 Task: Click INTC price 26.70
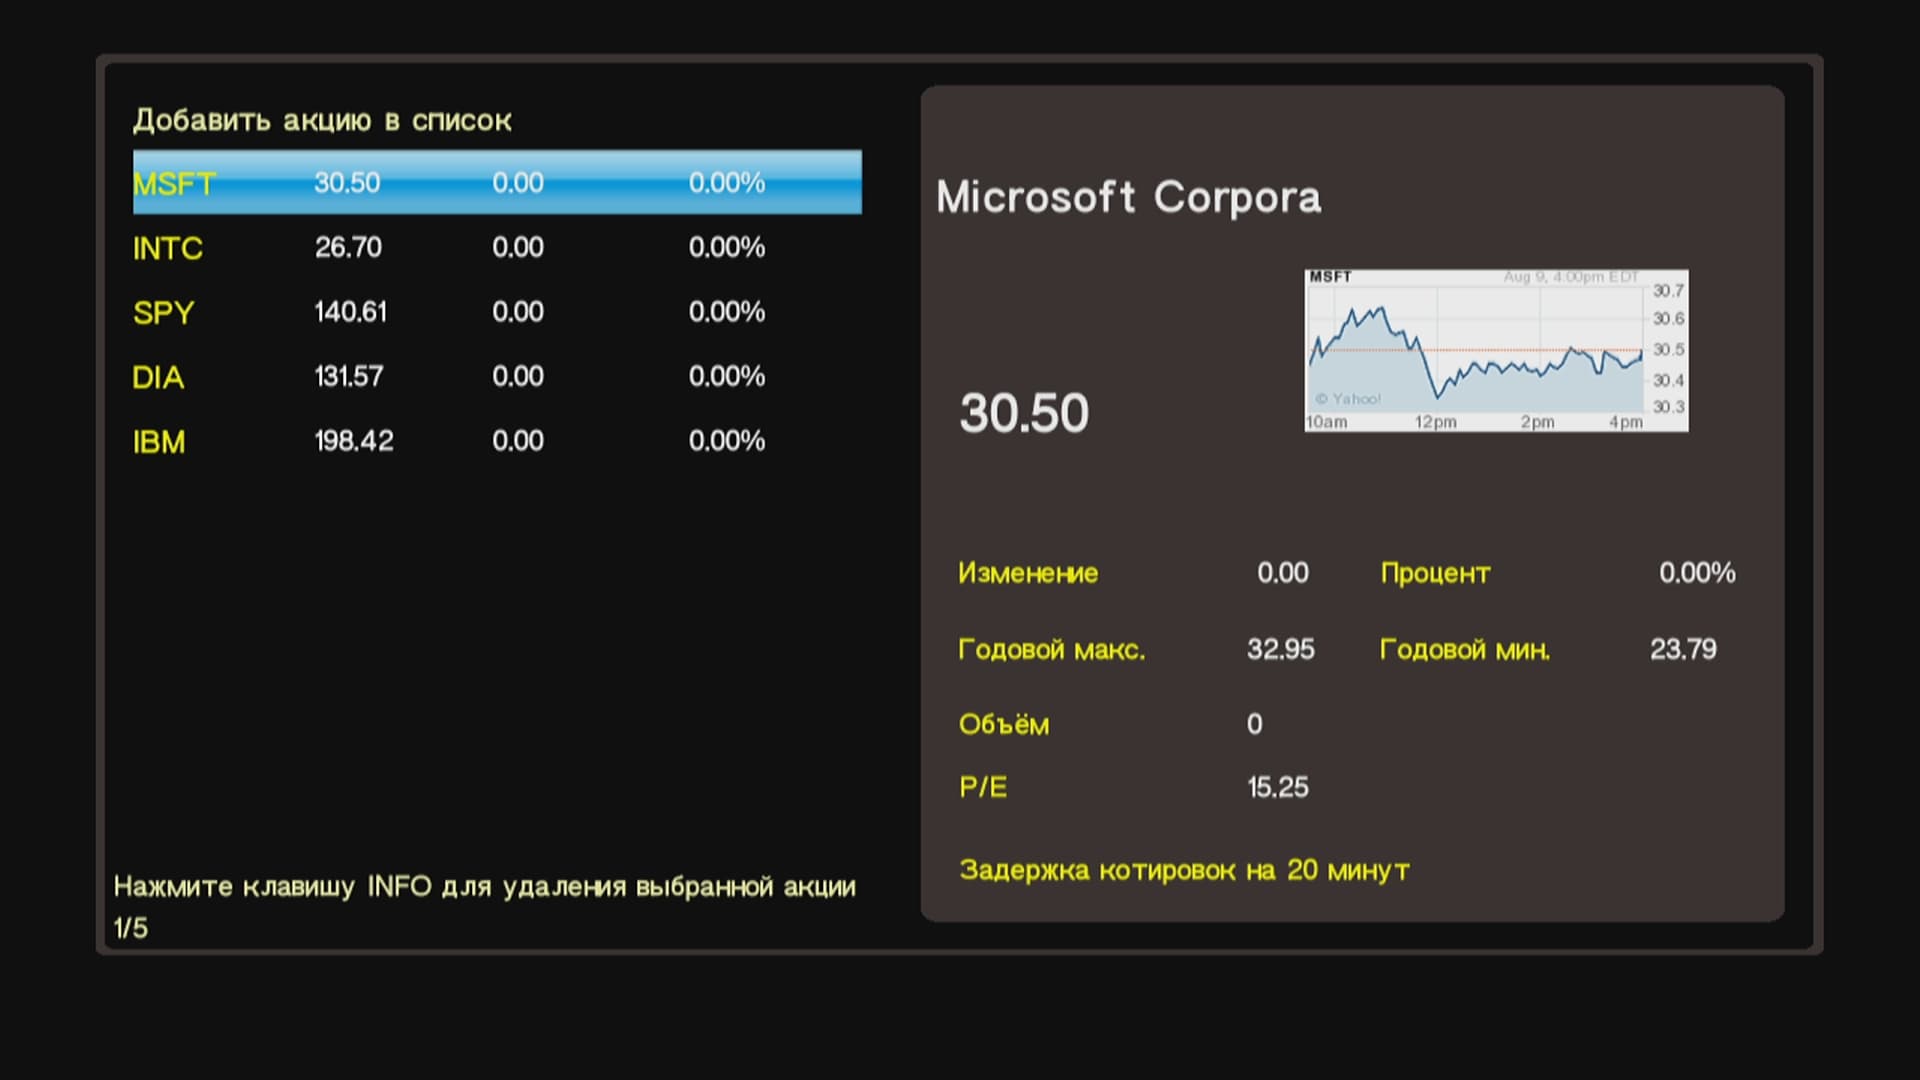point(348,247)
